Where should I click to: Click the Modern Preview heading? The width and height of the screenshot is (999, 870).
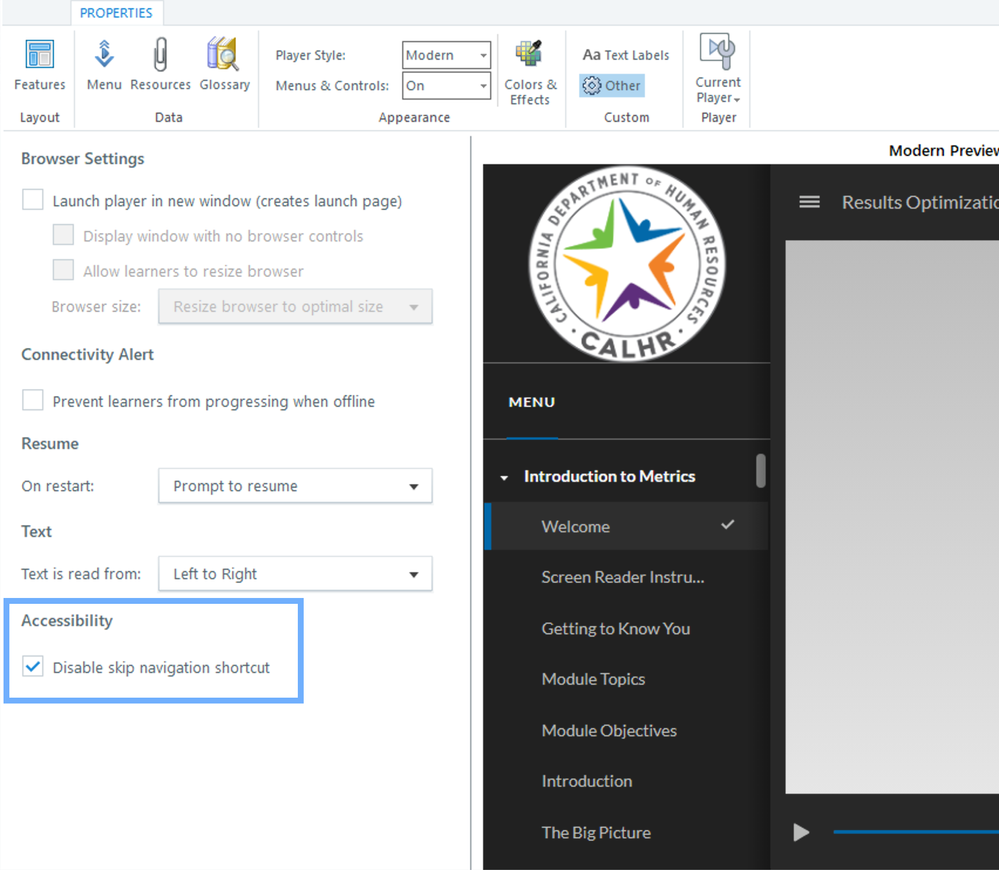pyautogui.click(x=944, y=151)
